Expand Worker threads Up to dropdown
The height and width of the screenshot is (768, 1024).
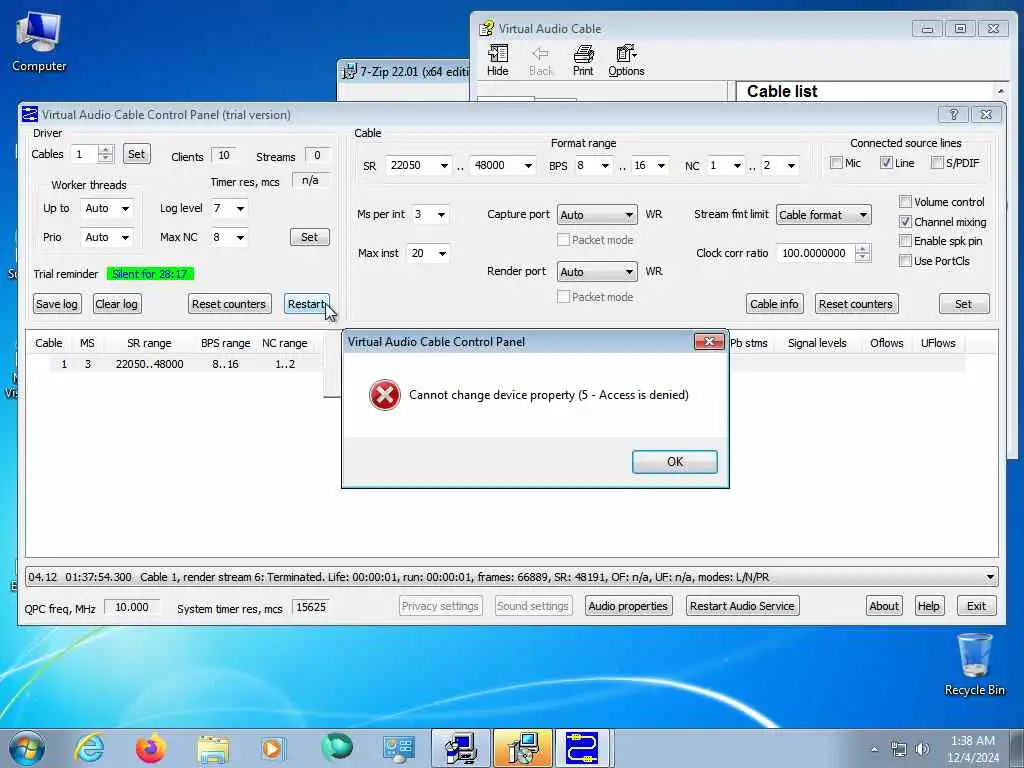click(125, 208)
